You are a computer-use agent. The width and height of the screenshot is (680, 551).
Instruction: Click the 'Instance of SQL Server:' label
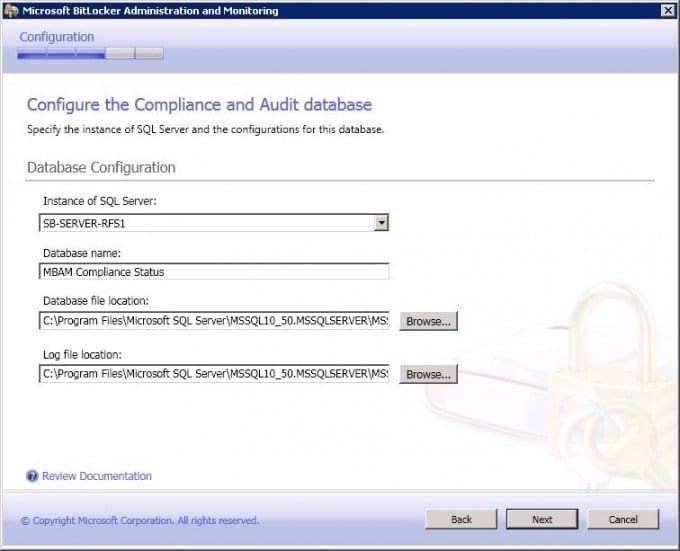[100, 201]
